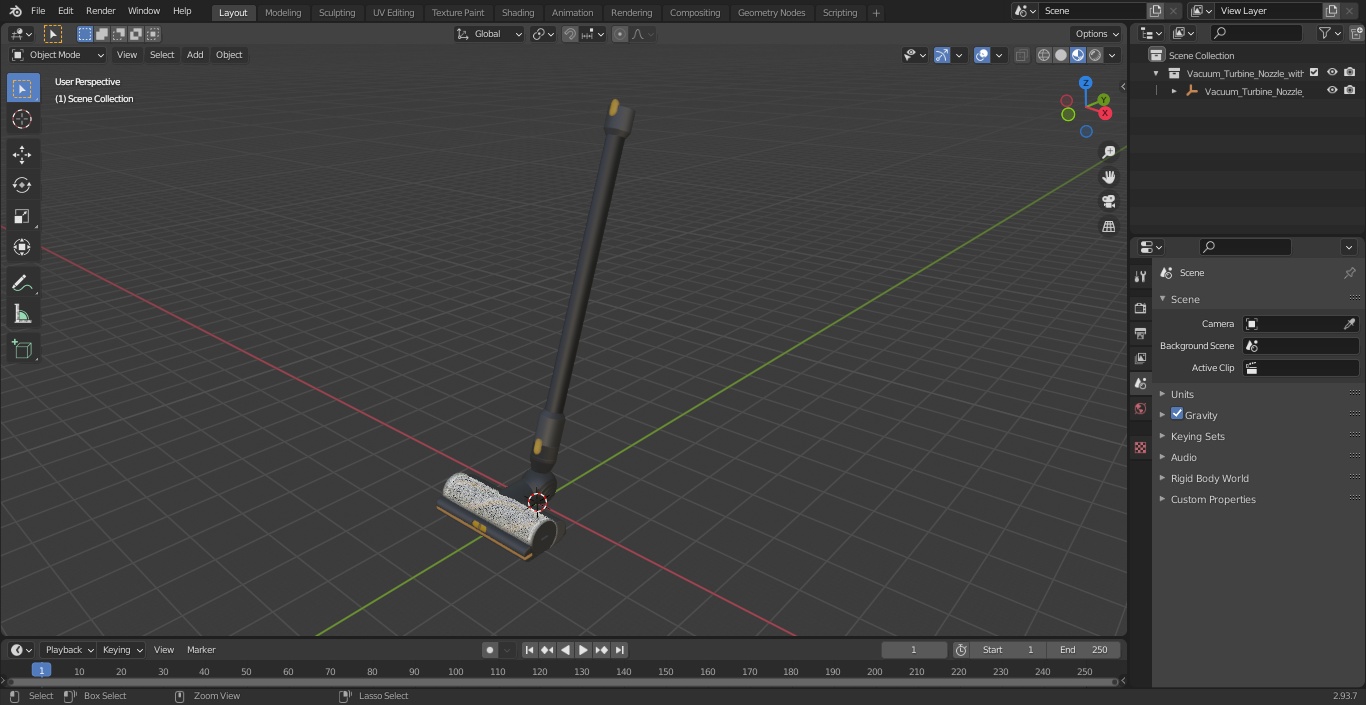Open the Keying dropdown in timeline
1366x705 pixels.
(122, 650)
